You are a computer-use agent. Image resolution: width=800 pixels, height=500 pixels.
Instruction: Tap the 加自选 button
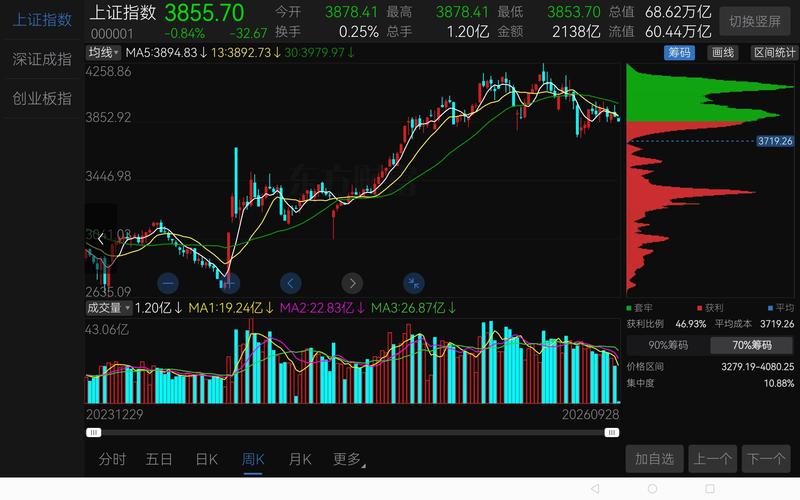655,459
